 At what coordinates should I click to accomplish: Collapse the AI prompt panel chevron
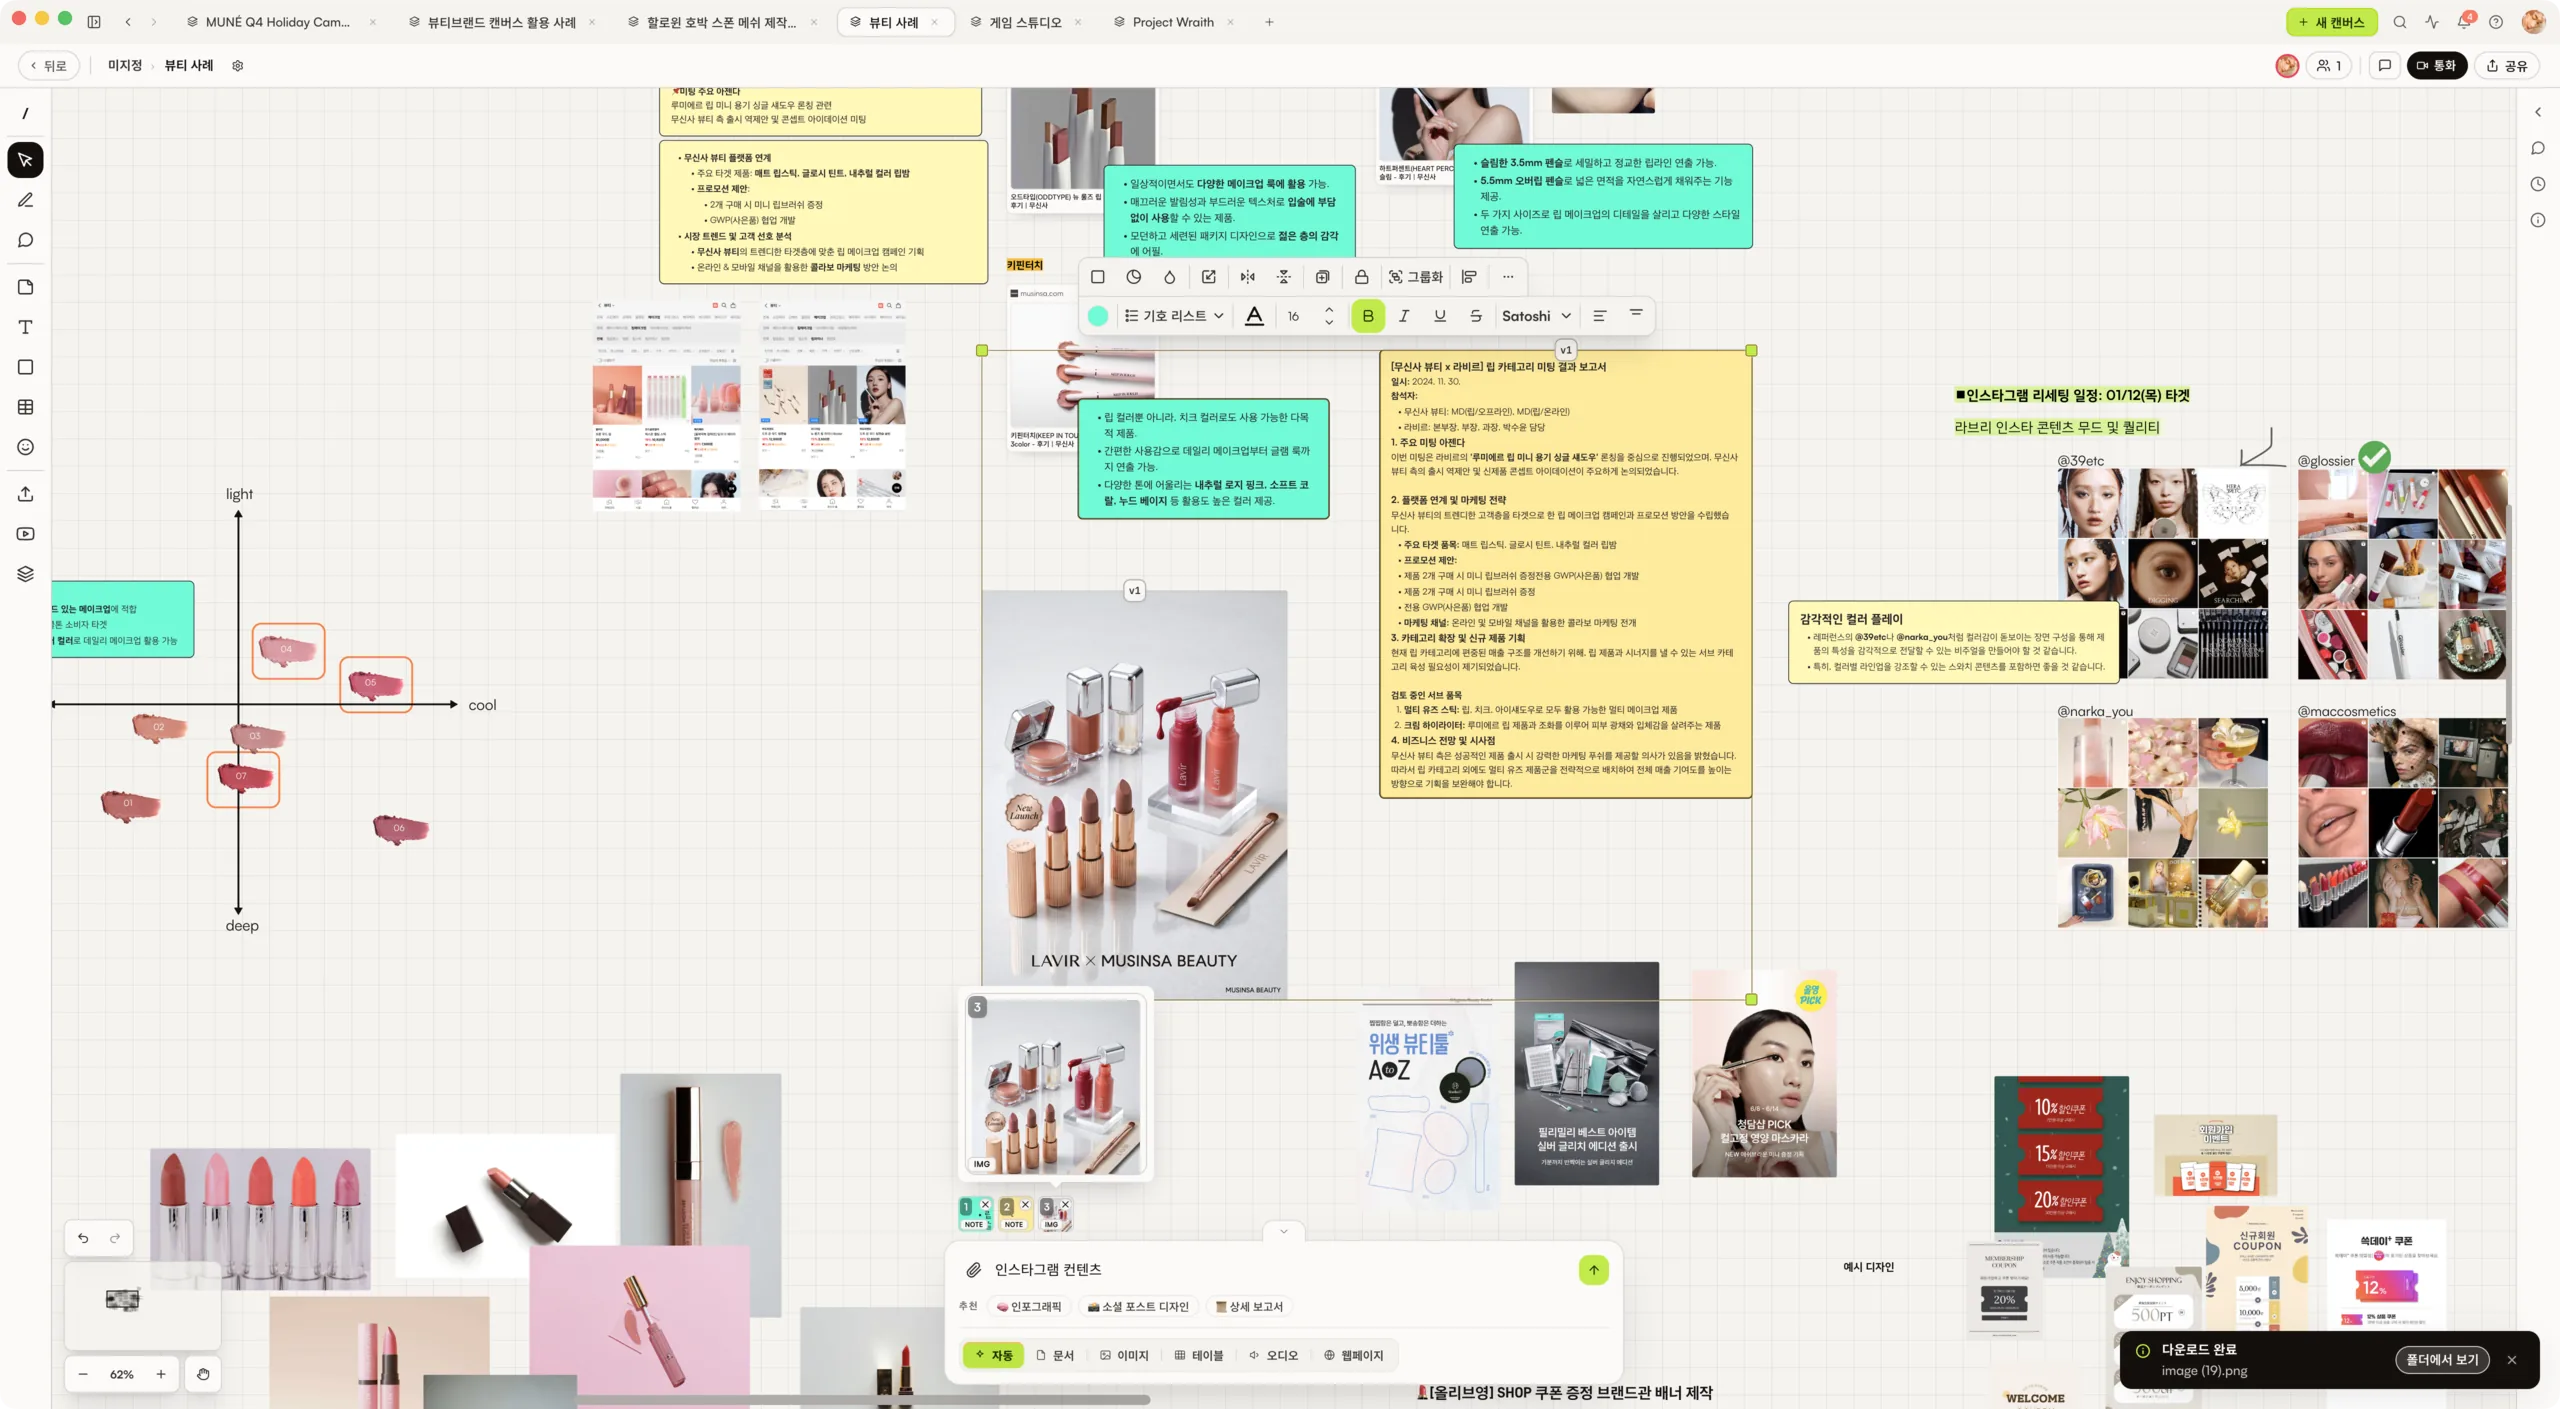click(x=1284, y=1231)
